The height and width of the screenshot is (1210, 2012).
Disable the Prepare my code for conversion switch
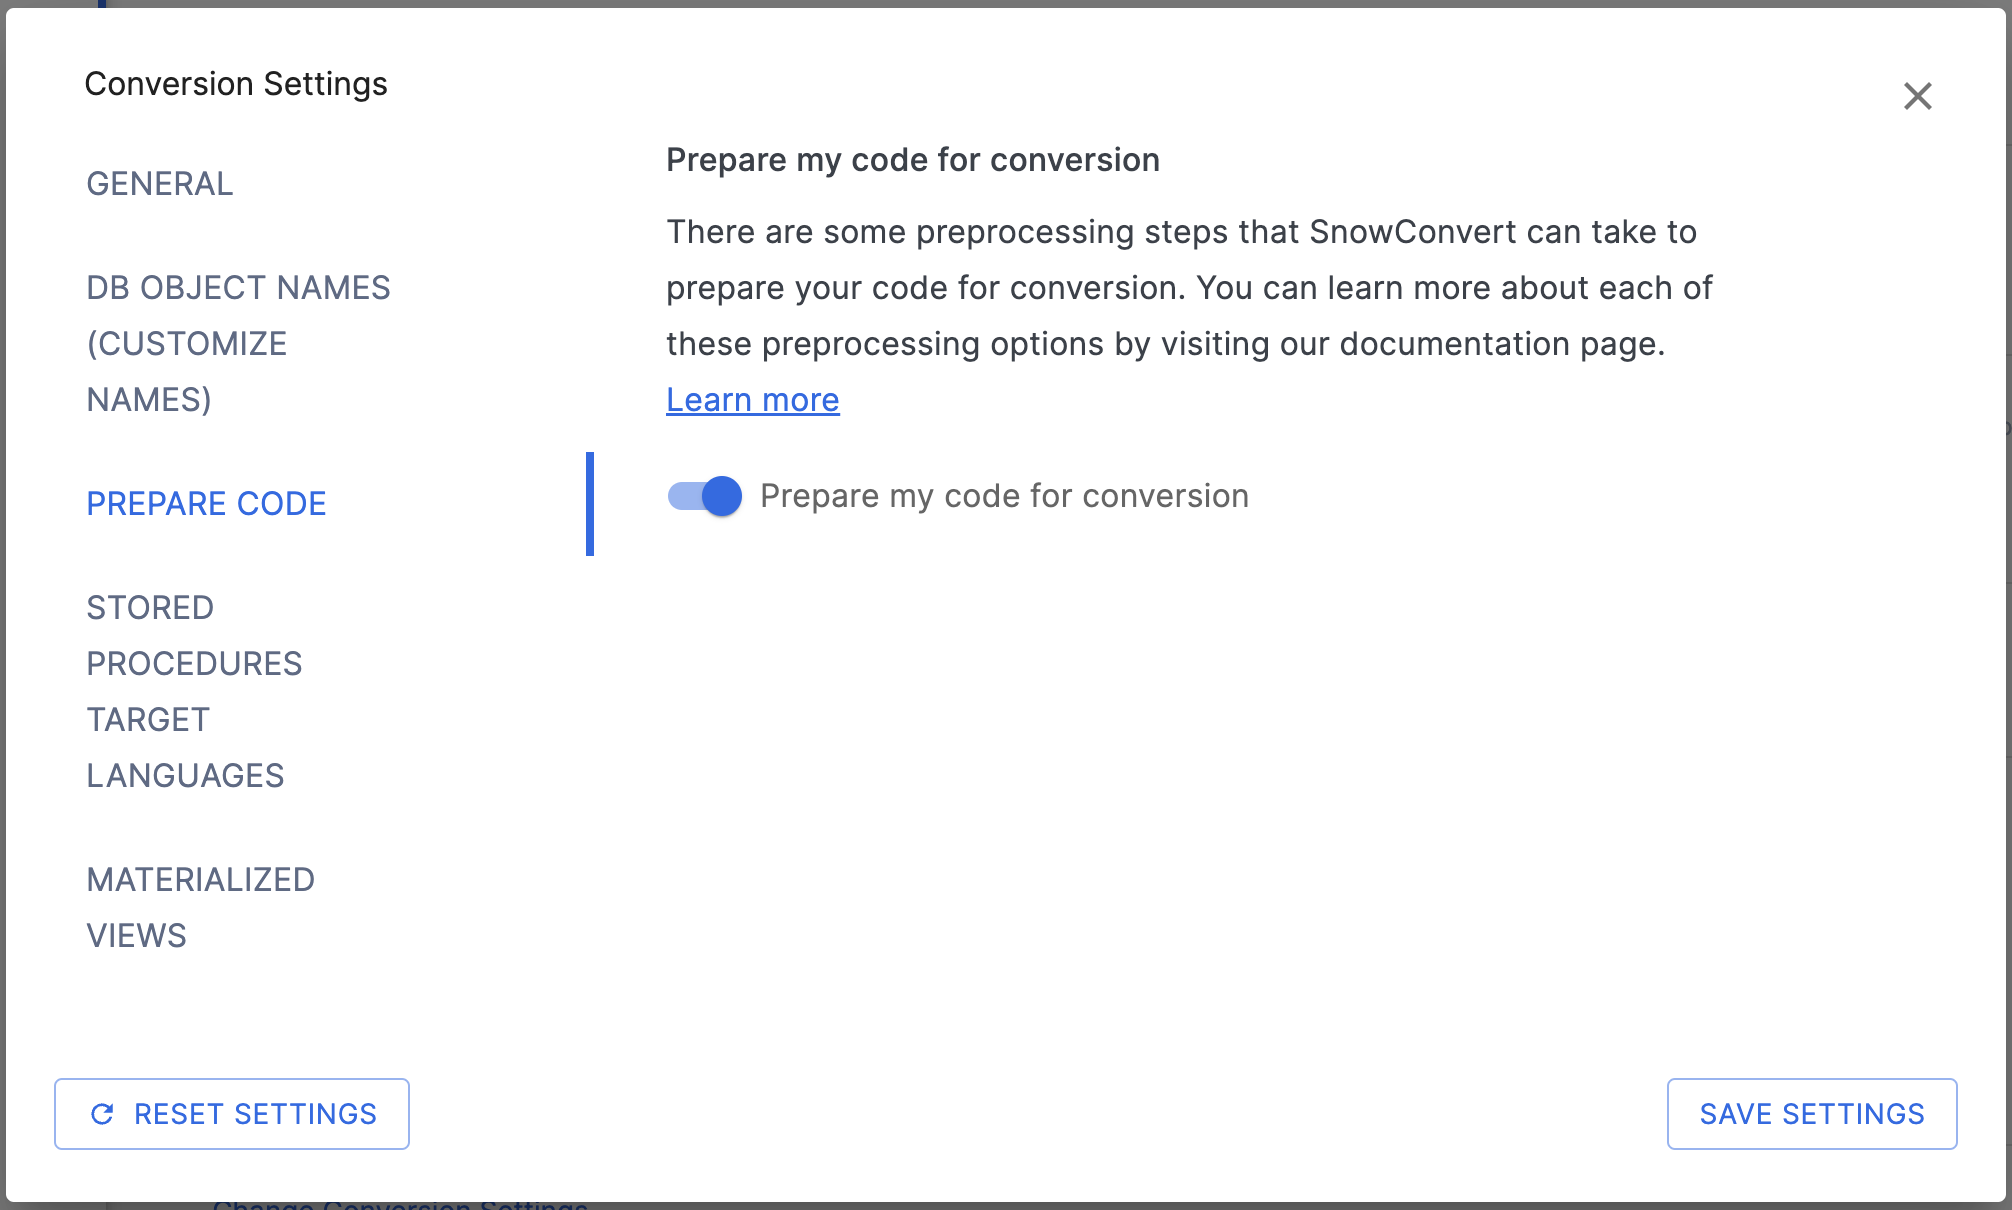[x=704, y=495]
